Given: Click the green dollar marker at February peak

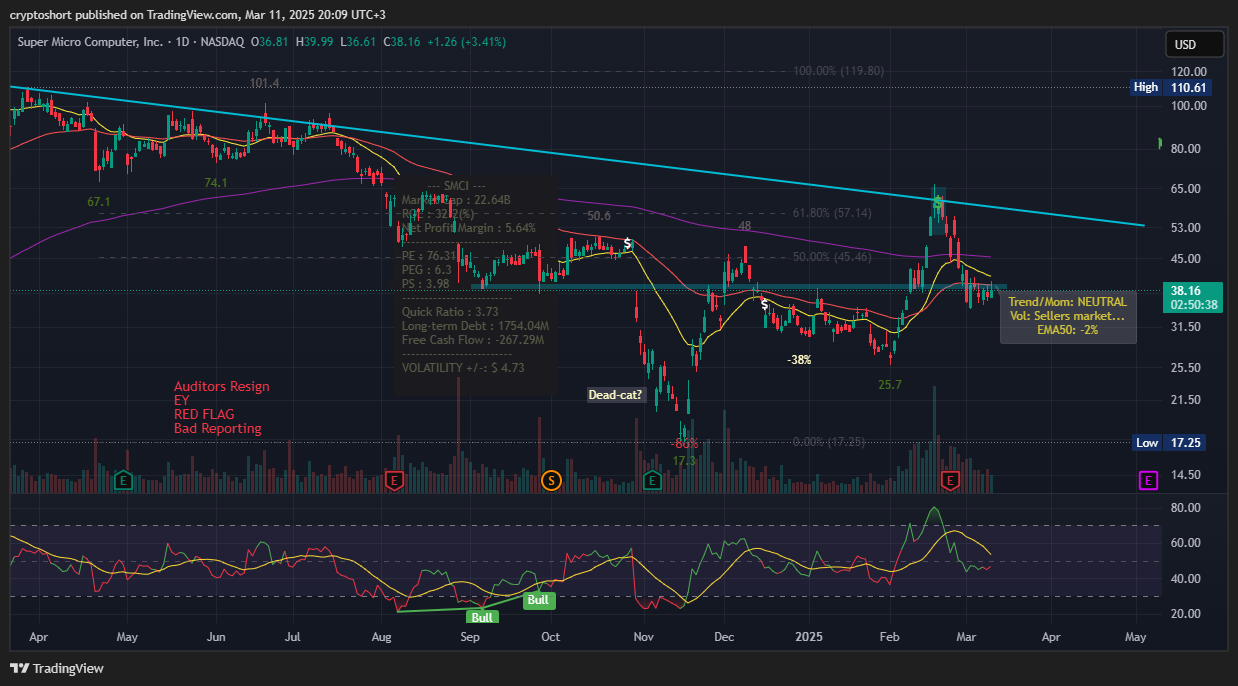Looking at the screenshot, I should (938, 202).
